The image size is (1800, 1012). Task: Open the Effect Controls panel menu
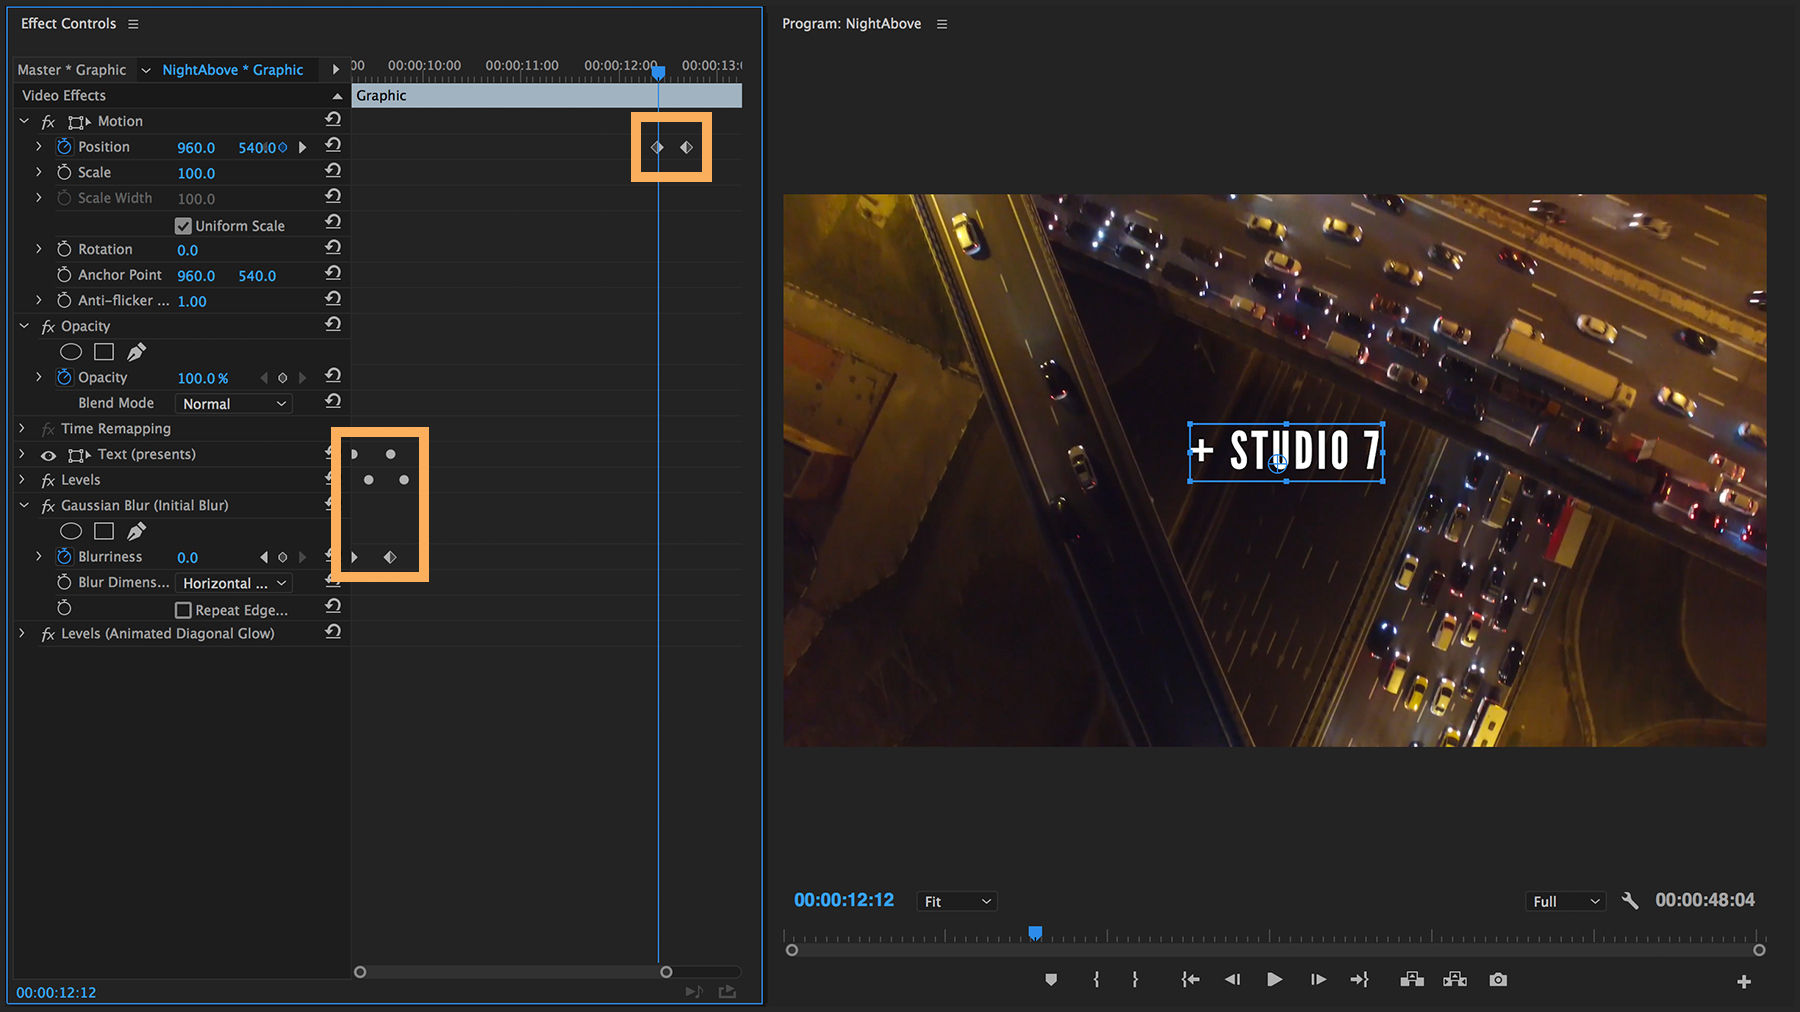coord(133,23)
